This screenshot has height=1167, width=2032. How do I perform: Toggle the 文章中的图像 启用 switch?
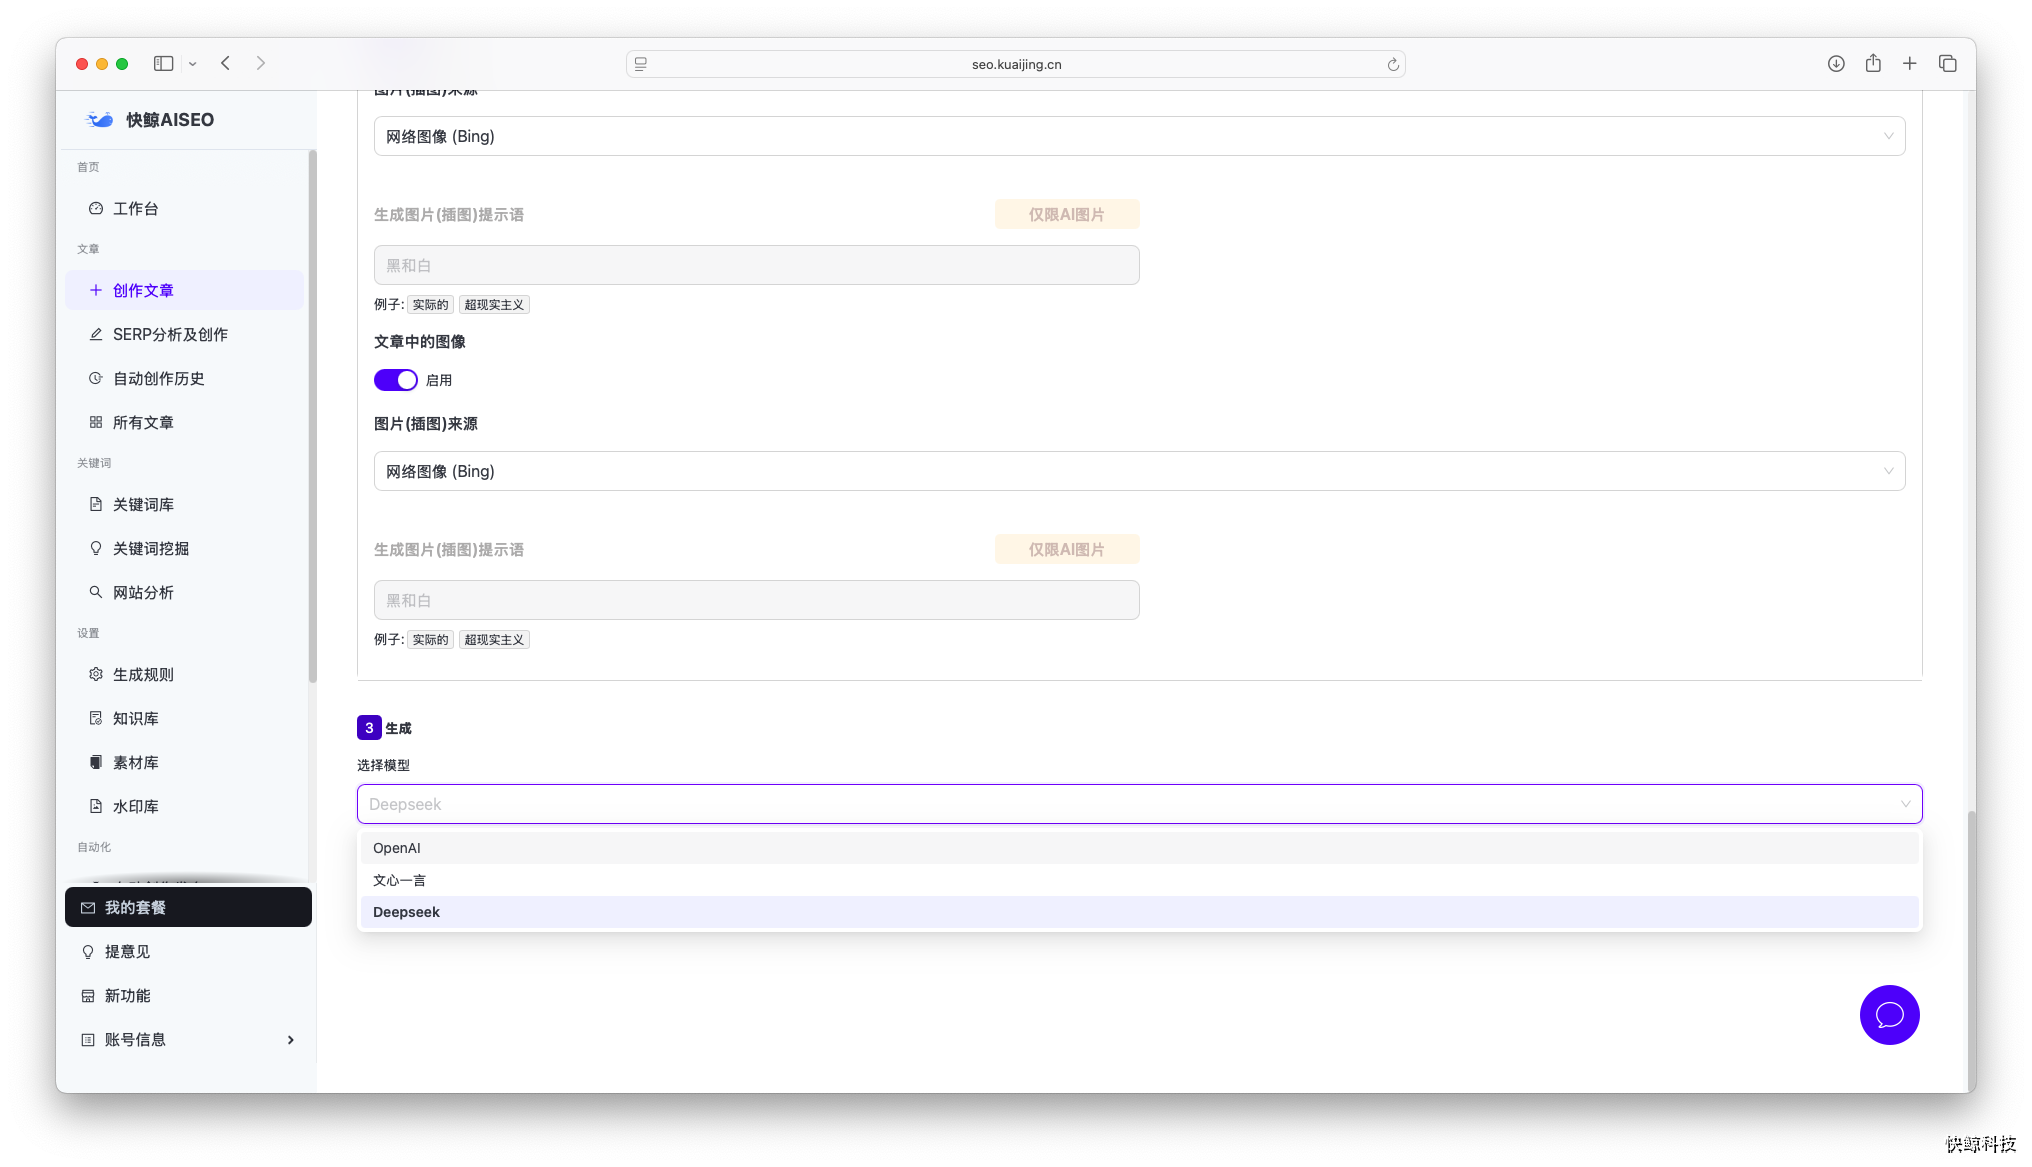click(x=395, y=380)
